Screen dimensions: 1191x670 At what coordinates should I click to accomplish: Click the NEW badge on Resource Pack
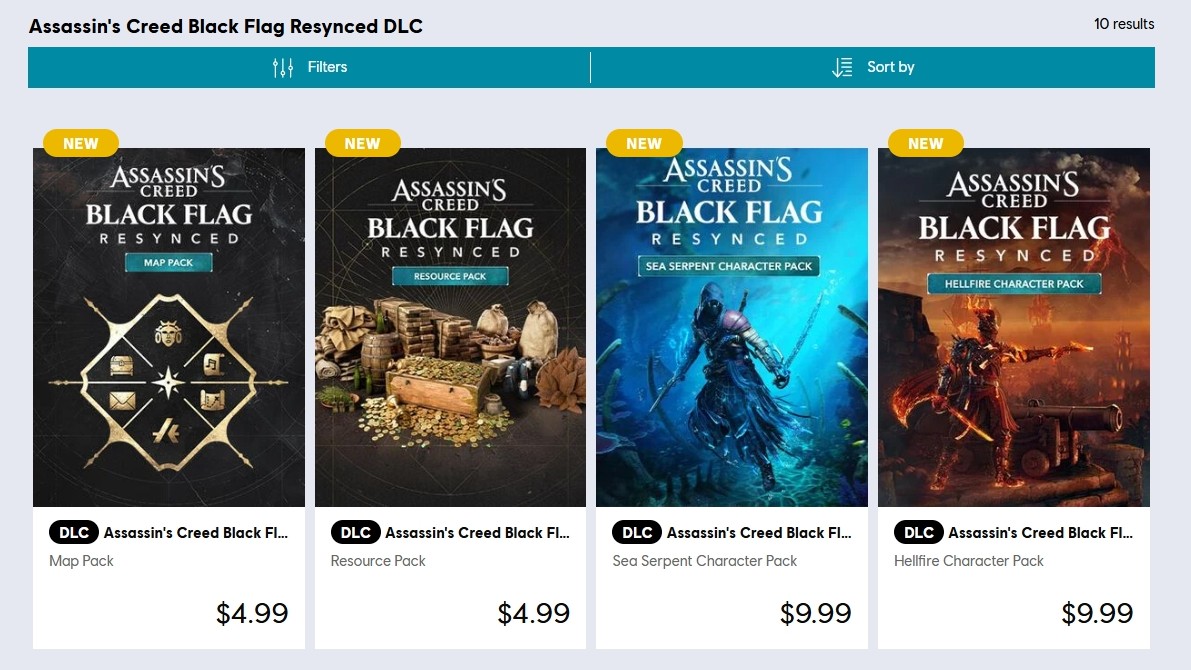(x=362, y=143)
